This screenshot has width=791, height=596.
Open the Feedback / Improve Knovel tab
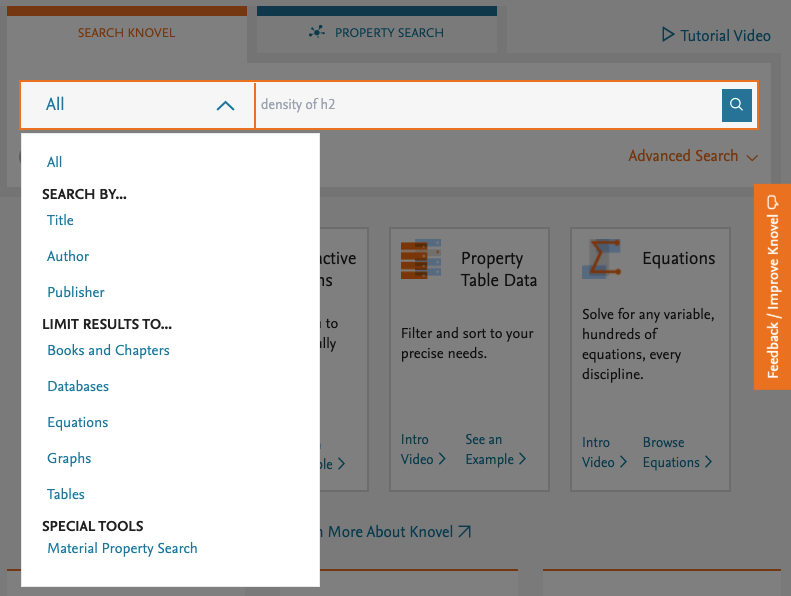point(771,287)
